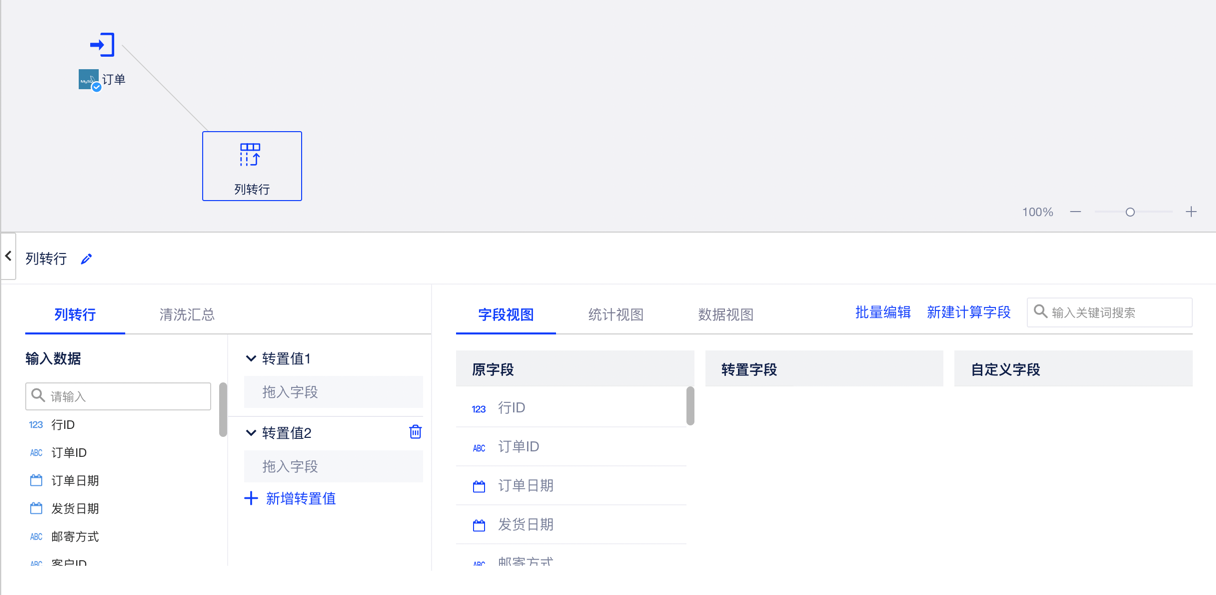Click the 订单 data source icon
The height and width of the screenshot is (595, 1216).
(89, 80)
